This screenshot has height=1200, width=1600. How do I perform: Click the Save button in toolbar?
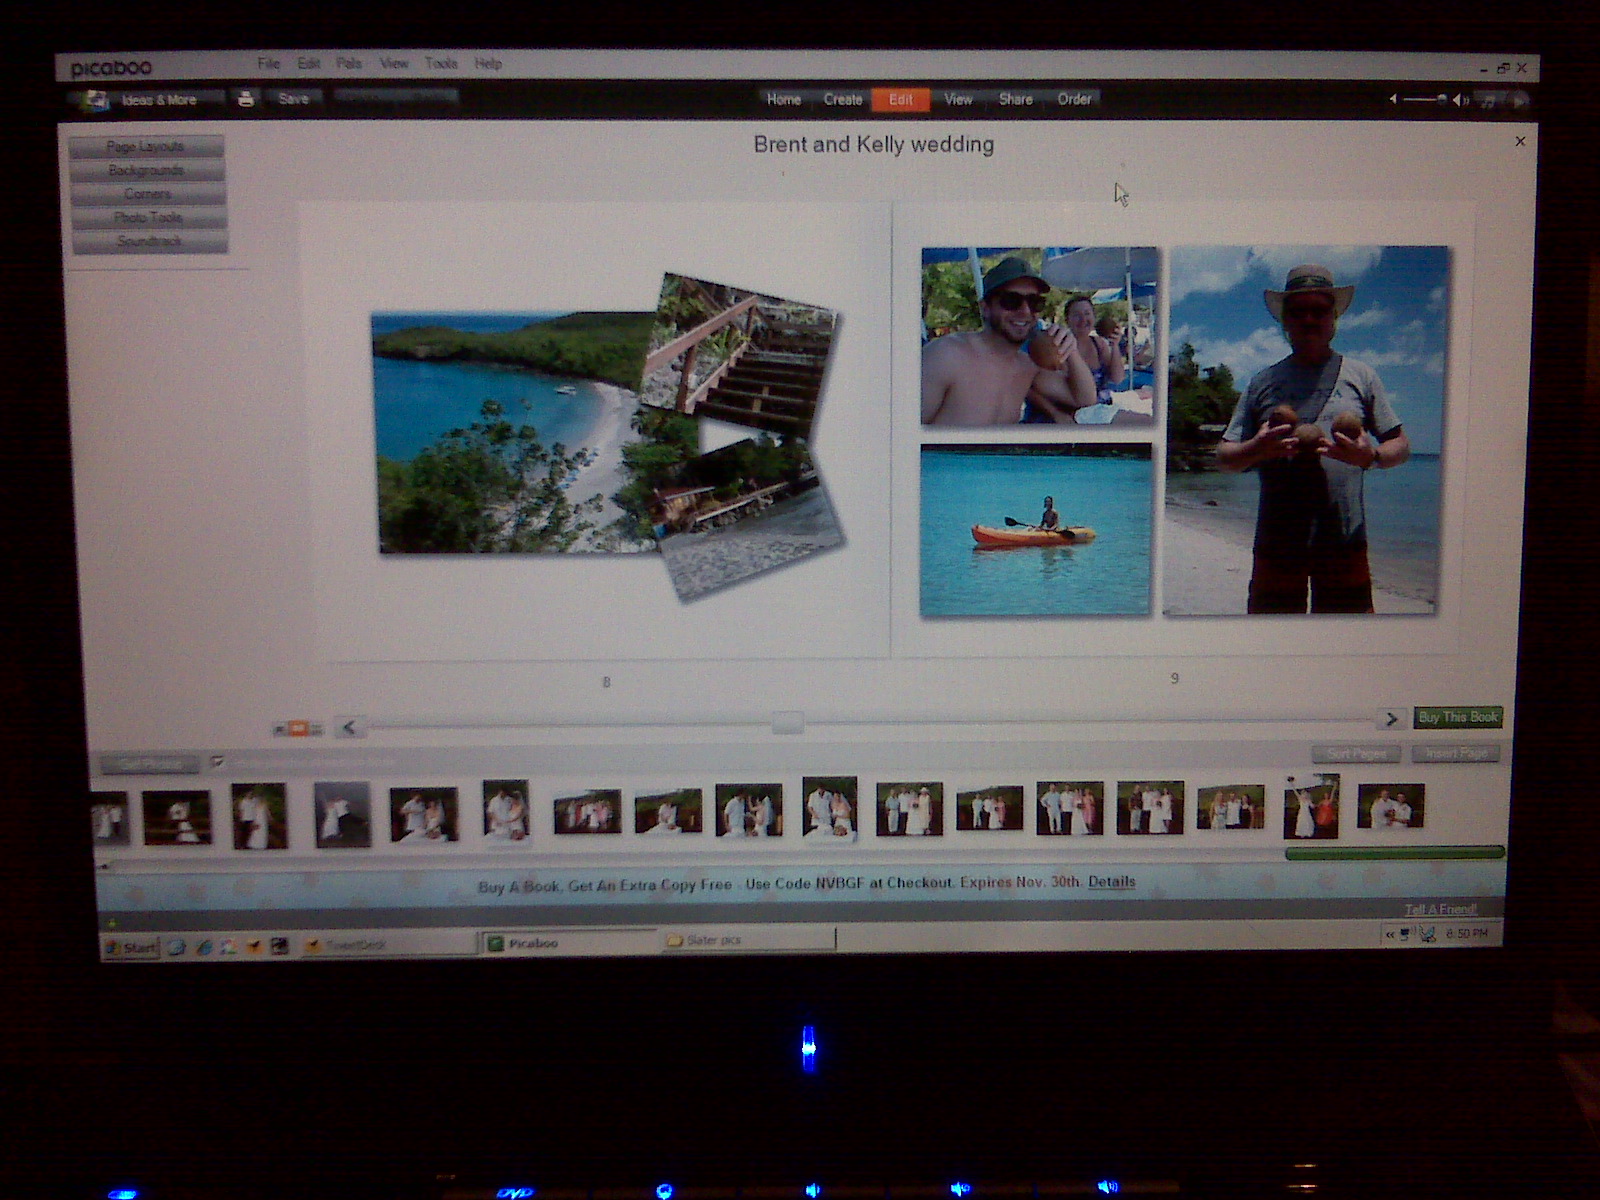[293, 99]
